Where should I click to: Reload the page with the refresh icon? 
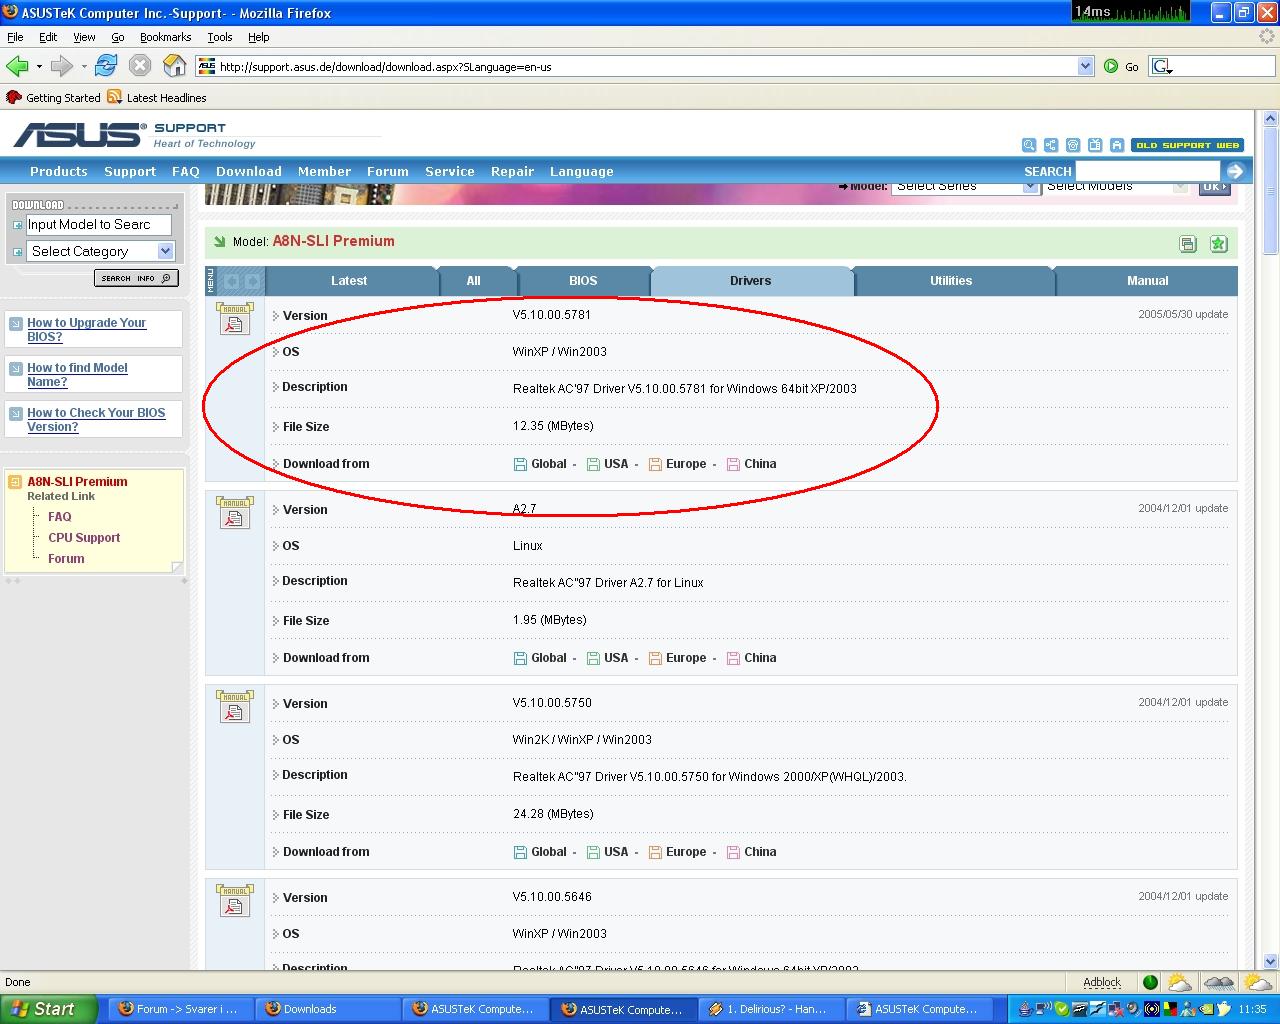[106, 66]
